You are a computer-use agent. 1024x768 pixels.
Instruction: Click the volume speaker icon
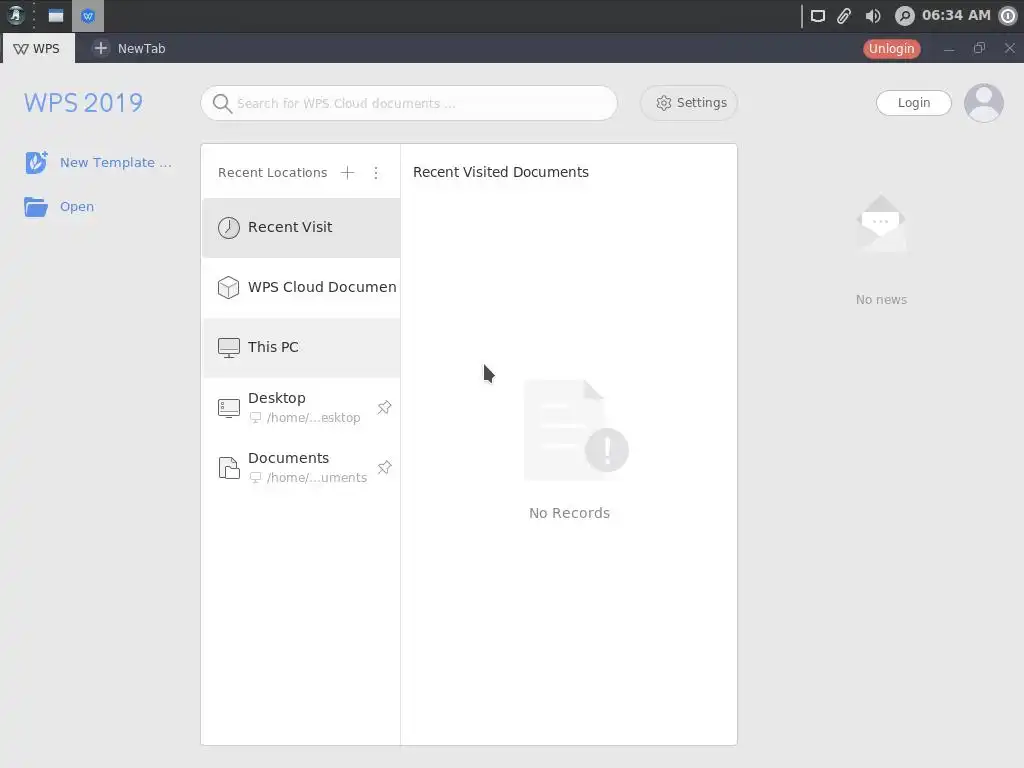pyautogui.click(x=872, y=16)
